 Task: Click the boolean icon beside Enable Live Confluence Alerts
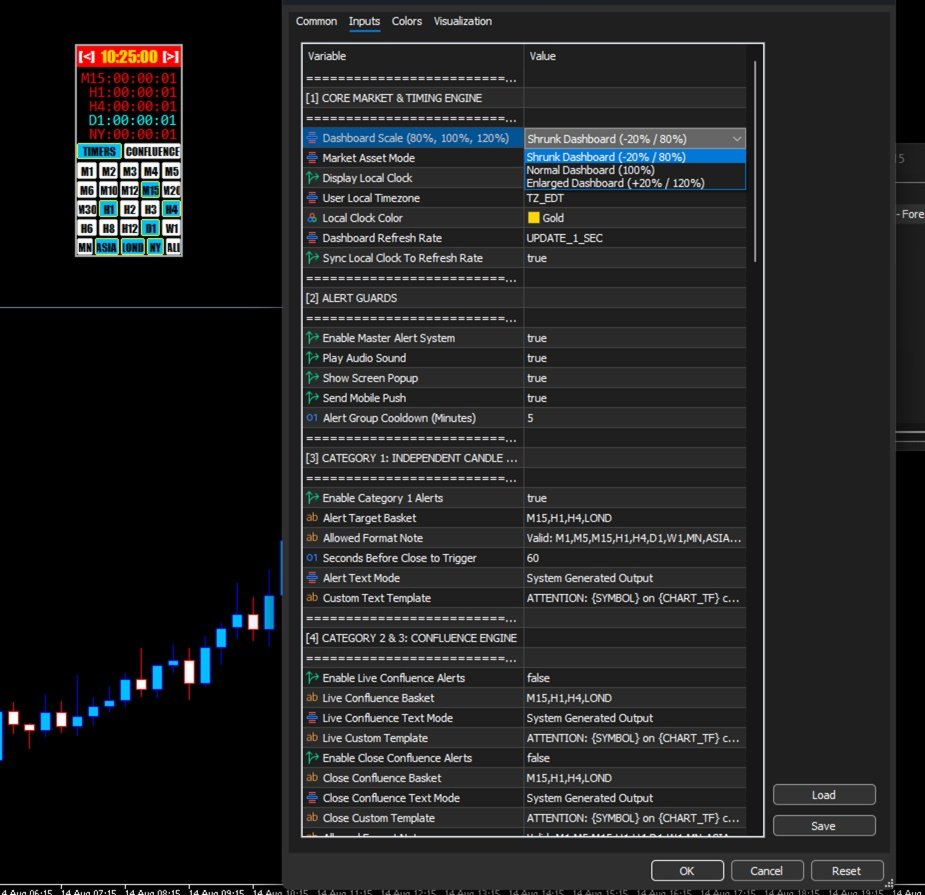pyautogui.click(x=312, y=678)
